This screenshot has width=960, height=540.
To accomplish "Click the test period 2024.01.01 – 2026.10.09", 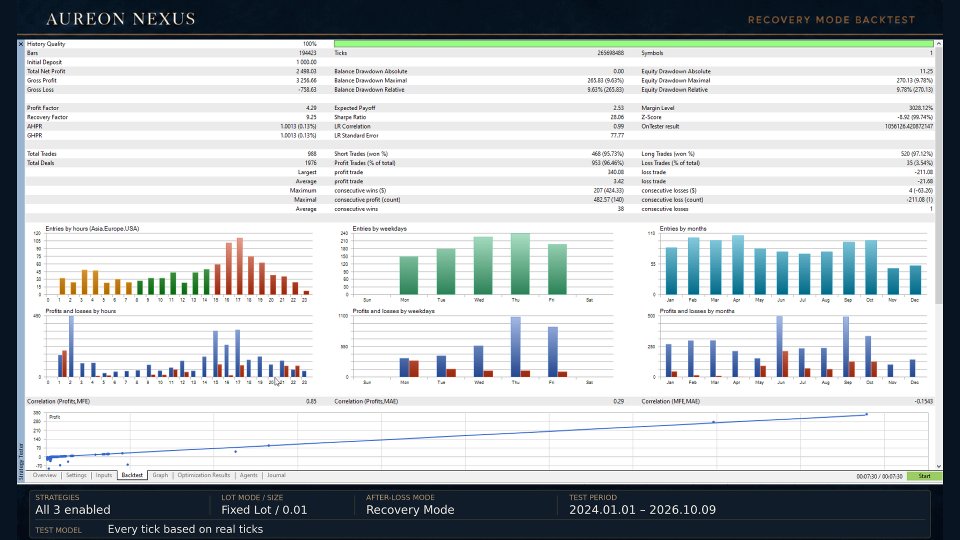I will tap(642, 510).
